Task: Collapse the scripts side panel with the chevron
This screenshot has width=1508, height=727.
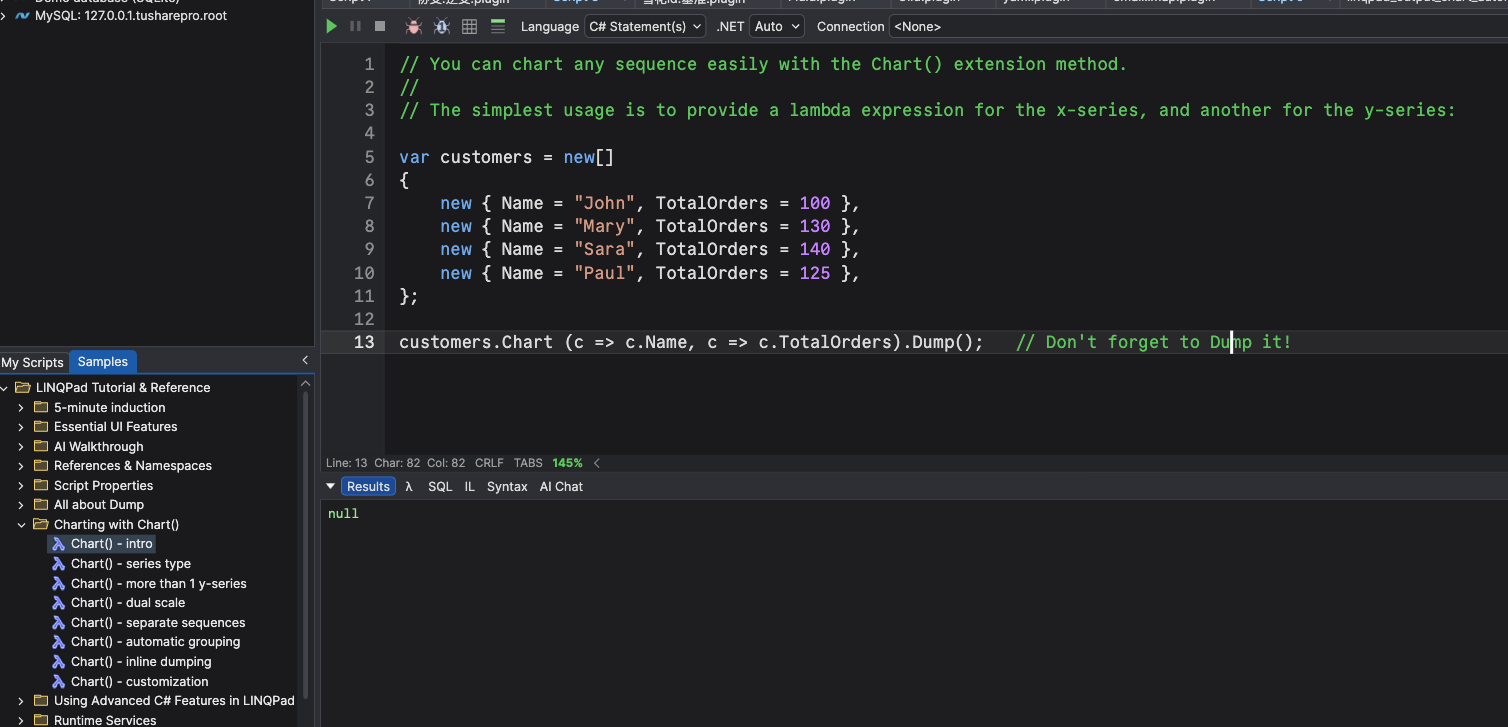Action: pyautogui.click(x=305, y=361)
